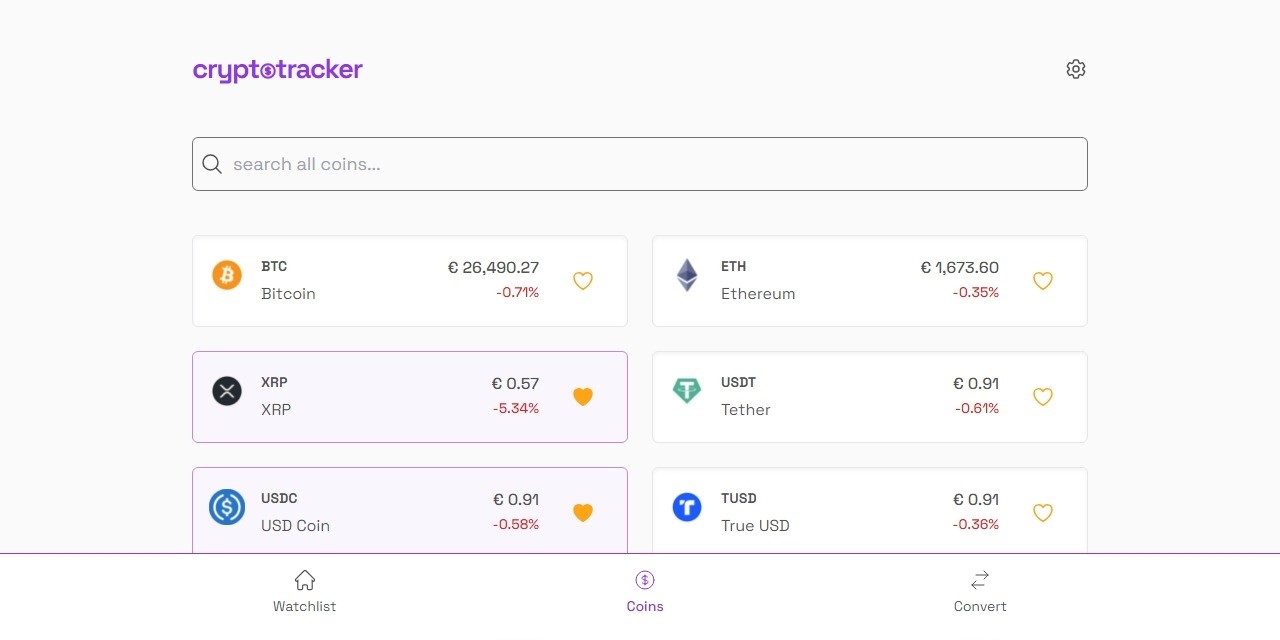Click the USD Coin blue logo icon

click(x=227, y=507)
